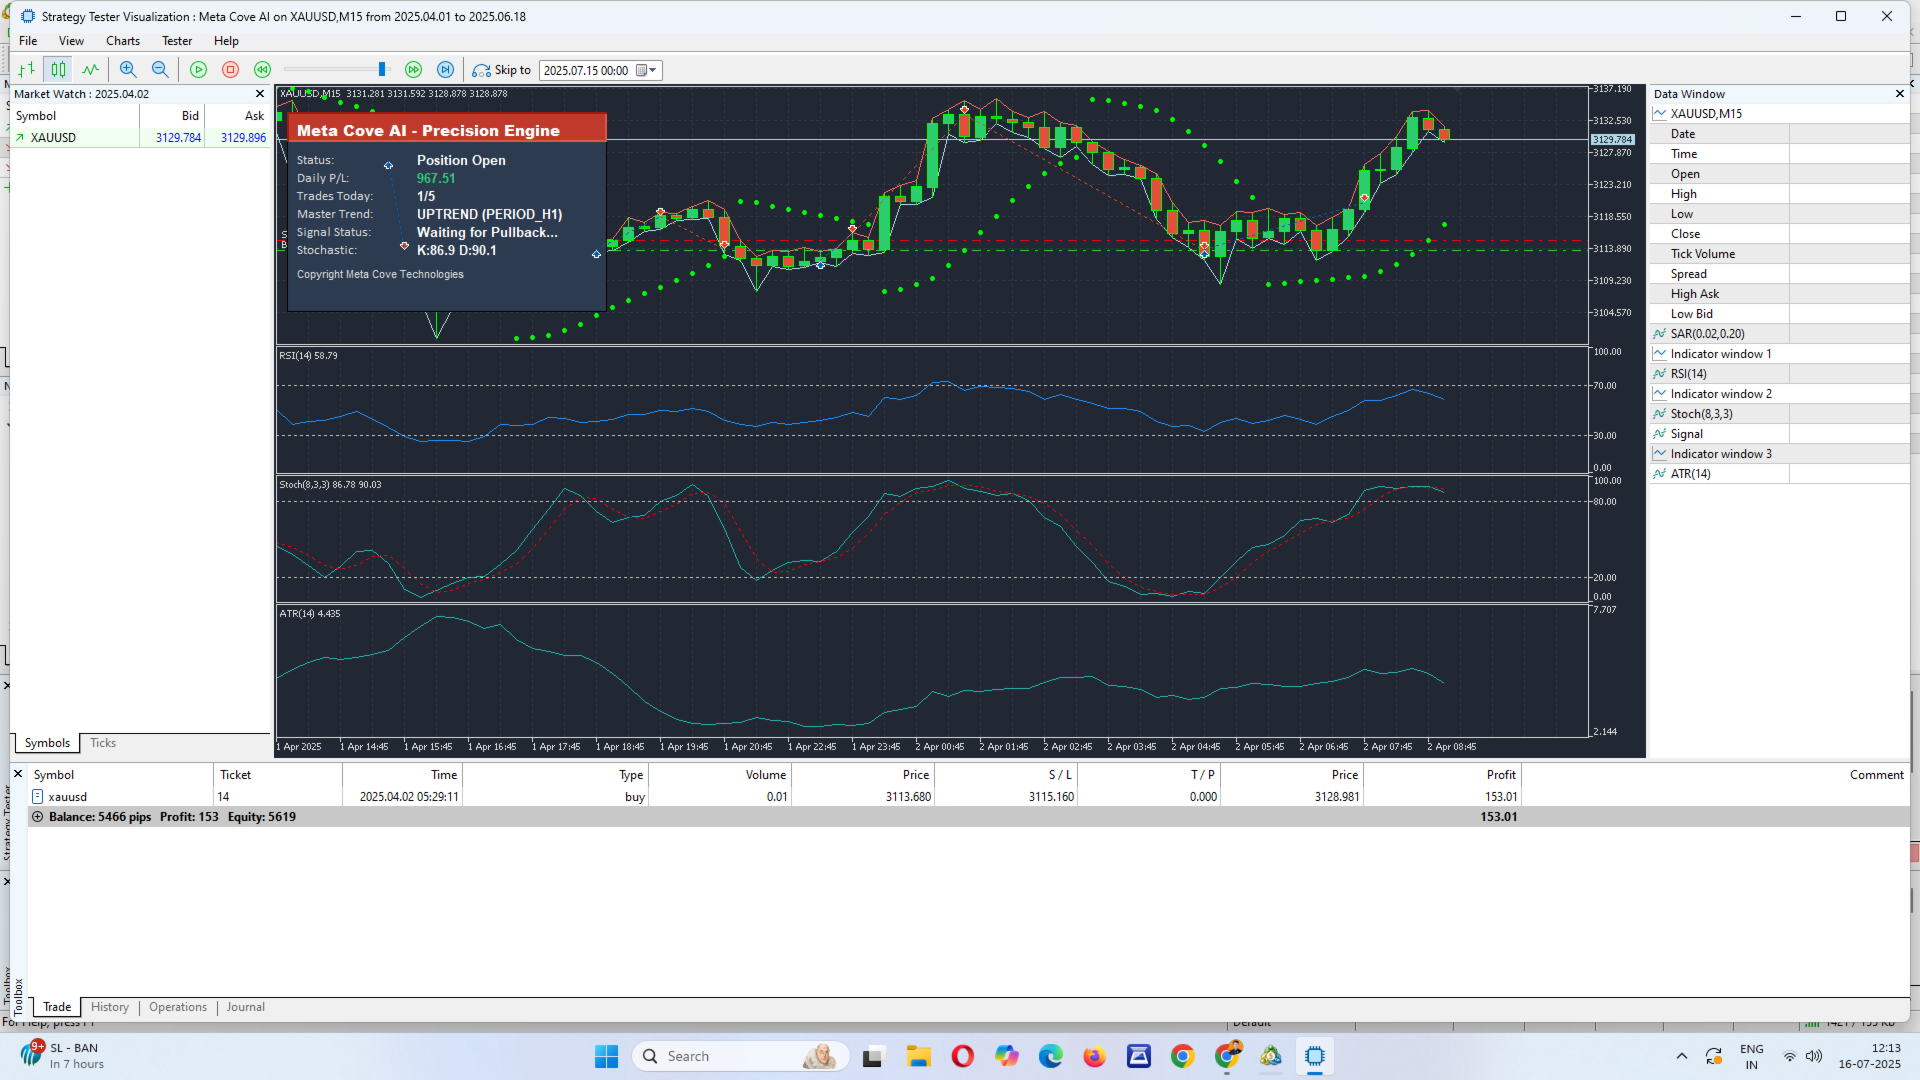The image size is (1920, 1080).
Task: Close the Market Watch panel
Action: (x=260, y=94)
